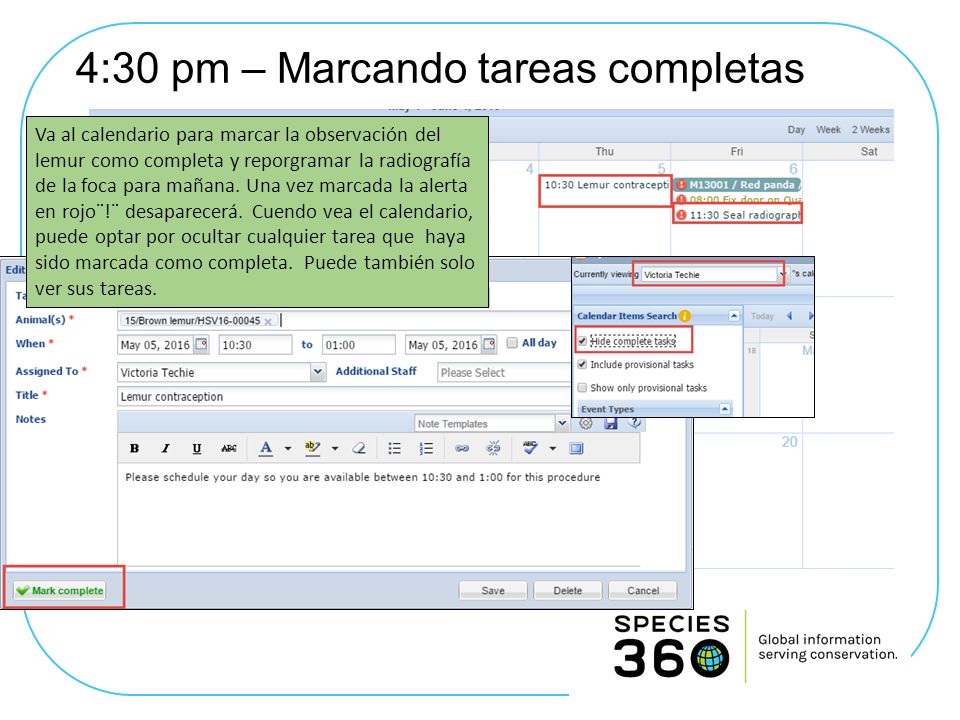Toggle strikethrough ABC formatting

229,449
